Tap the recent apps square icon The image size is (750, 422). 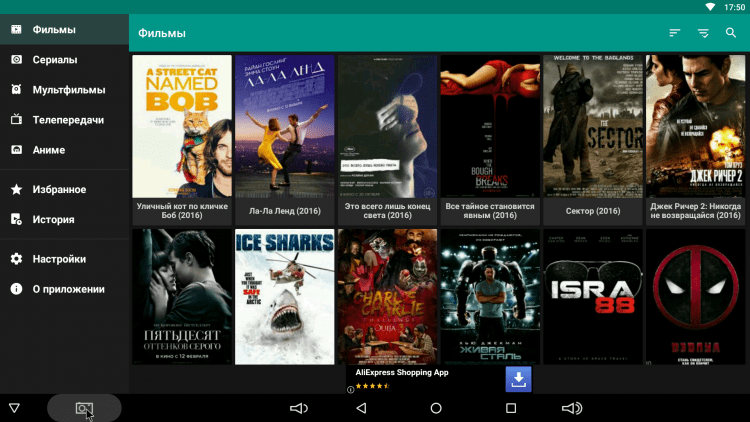511,408
